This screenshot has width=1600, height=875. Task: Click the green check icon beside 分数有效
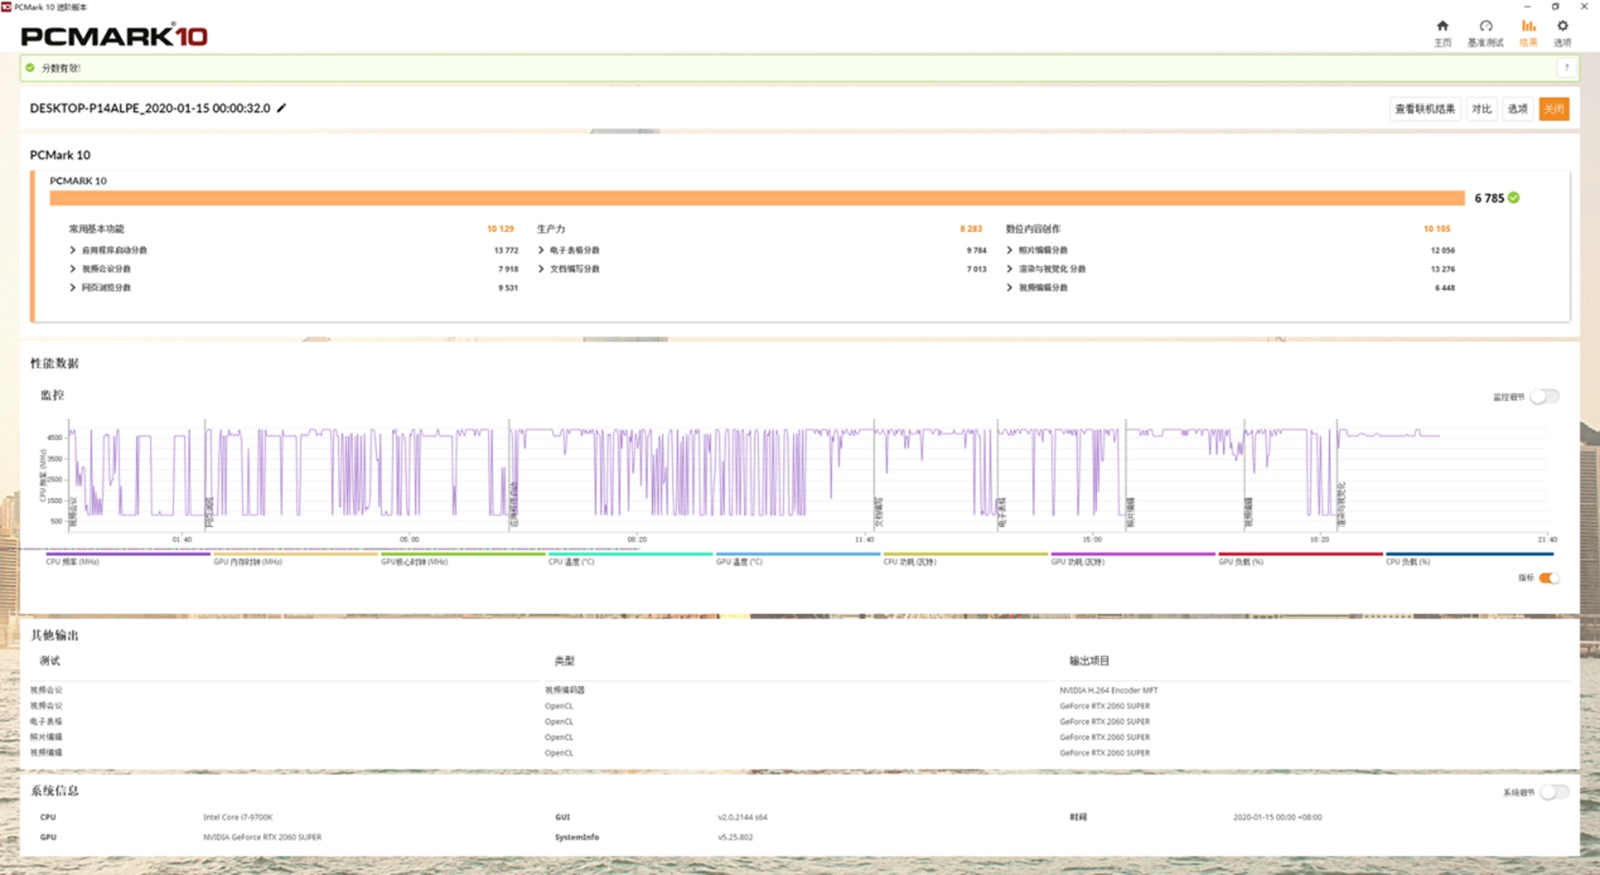pos(30,68)
